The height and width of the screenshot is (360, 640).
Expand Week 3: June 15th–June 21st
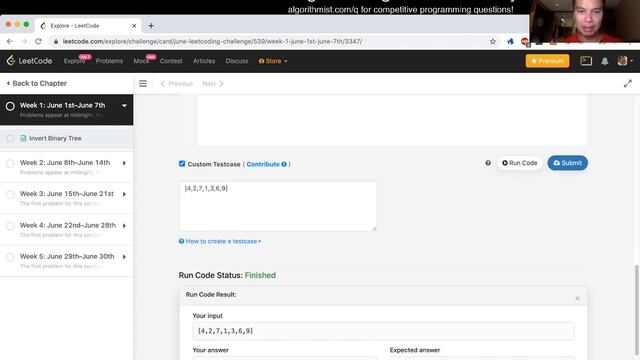click(x=124, y=194)
